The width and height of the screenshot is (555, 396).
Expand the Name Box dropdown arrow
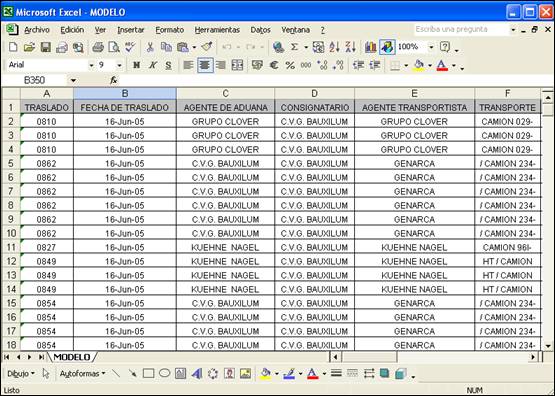(73, 80)
